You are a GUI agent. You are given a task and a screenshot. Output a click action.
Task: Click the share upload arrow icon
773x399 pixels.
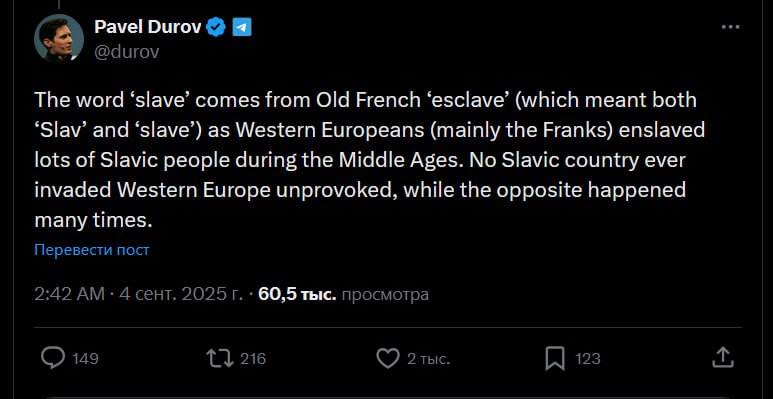coord(723,358)
